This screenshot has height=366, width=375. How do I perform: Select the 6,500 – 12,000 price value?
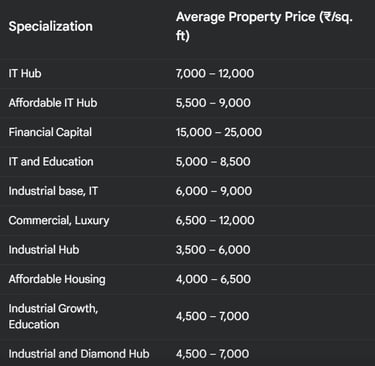click(215, 220)
